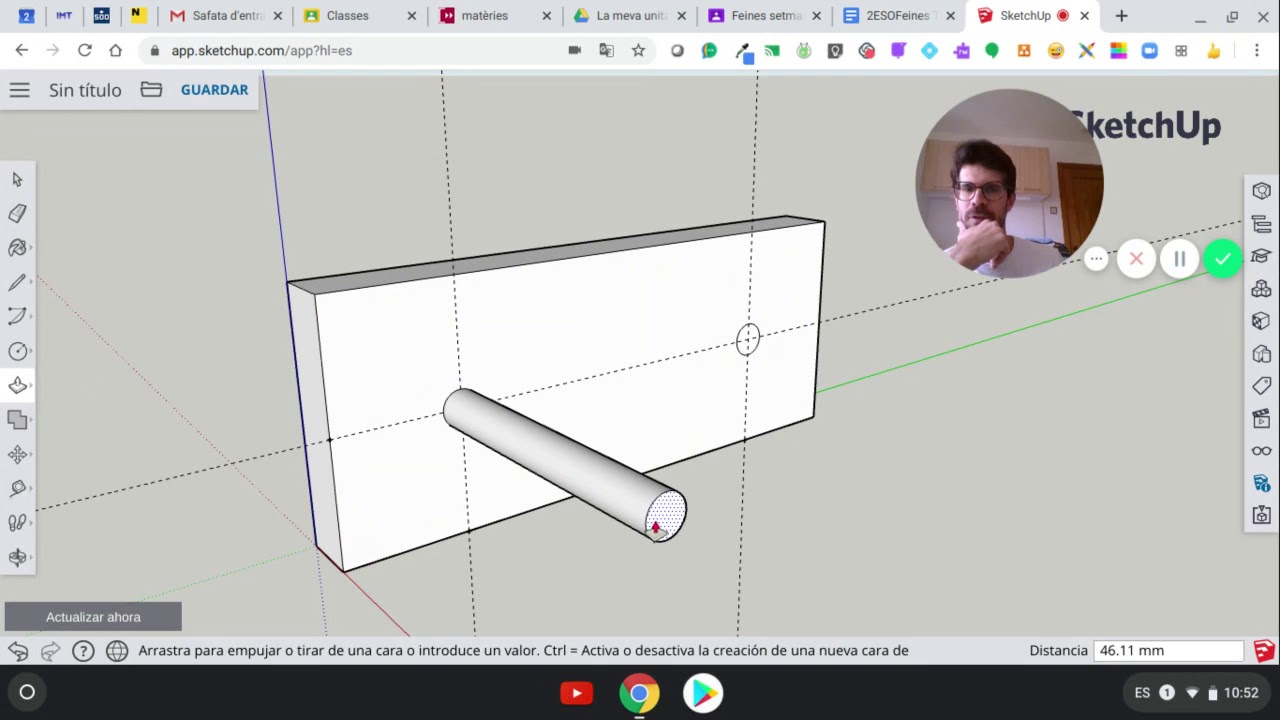Select the arrow Select tool
The image size is (1280, 720).
tap(17, 180)
